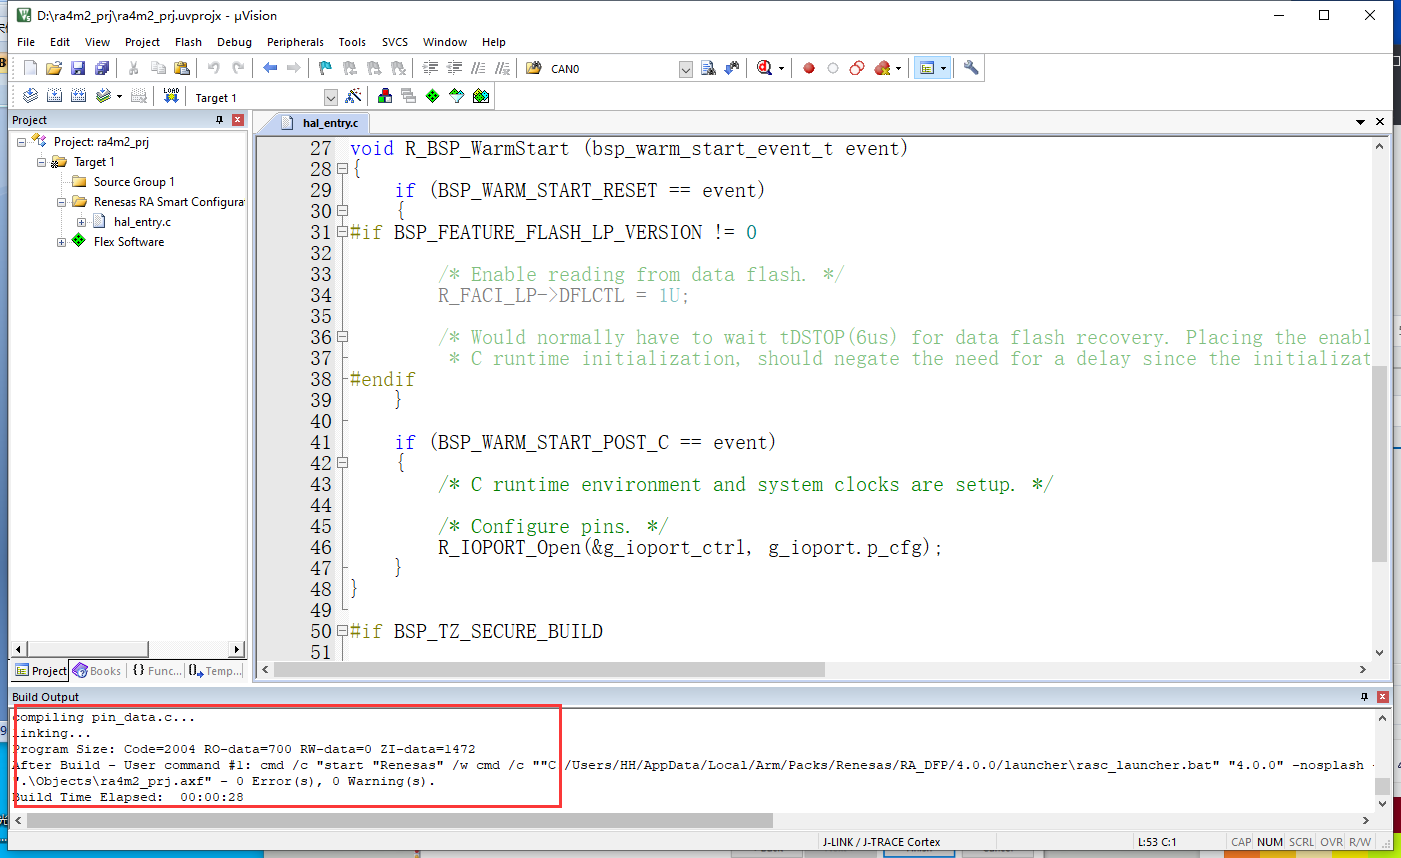Expand the hal_entry.c tree node
This screenshot has height=858, width=1401.
[81, 222]
